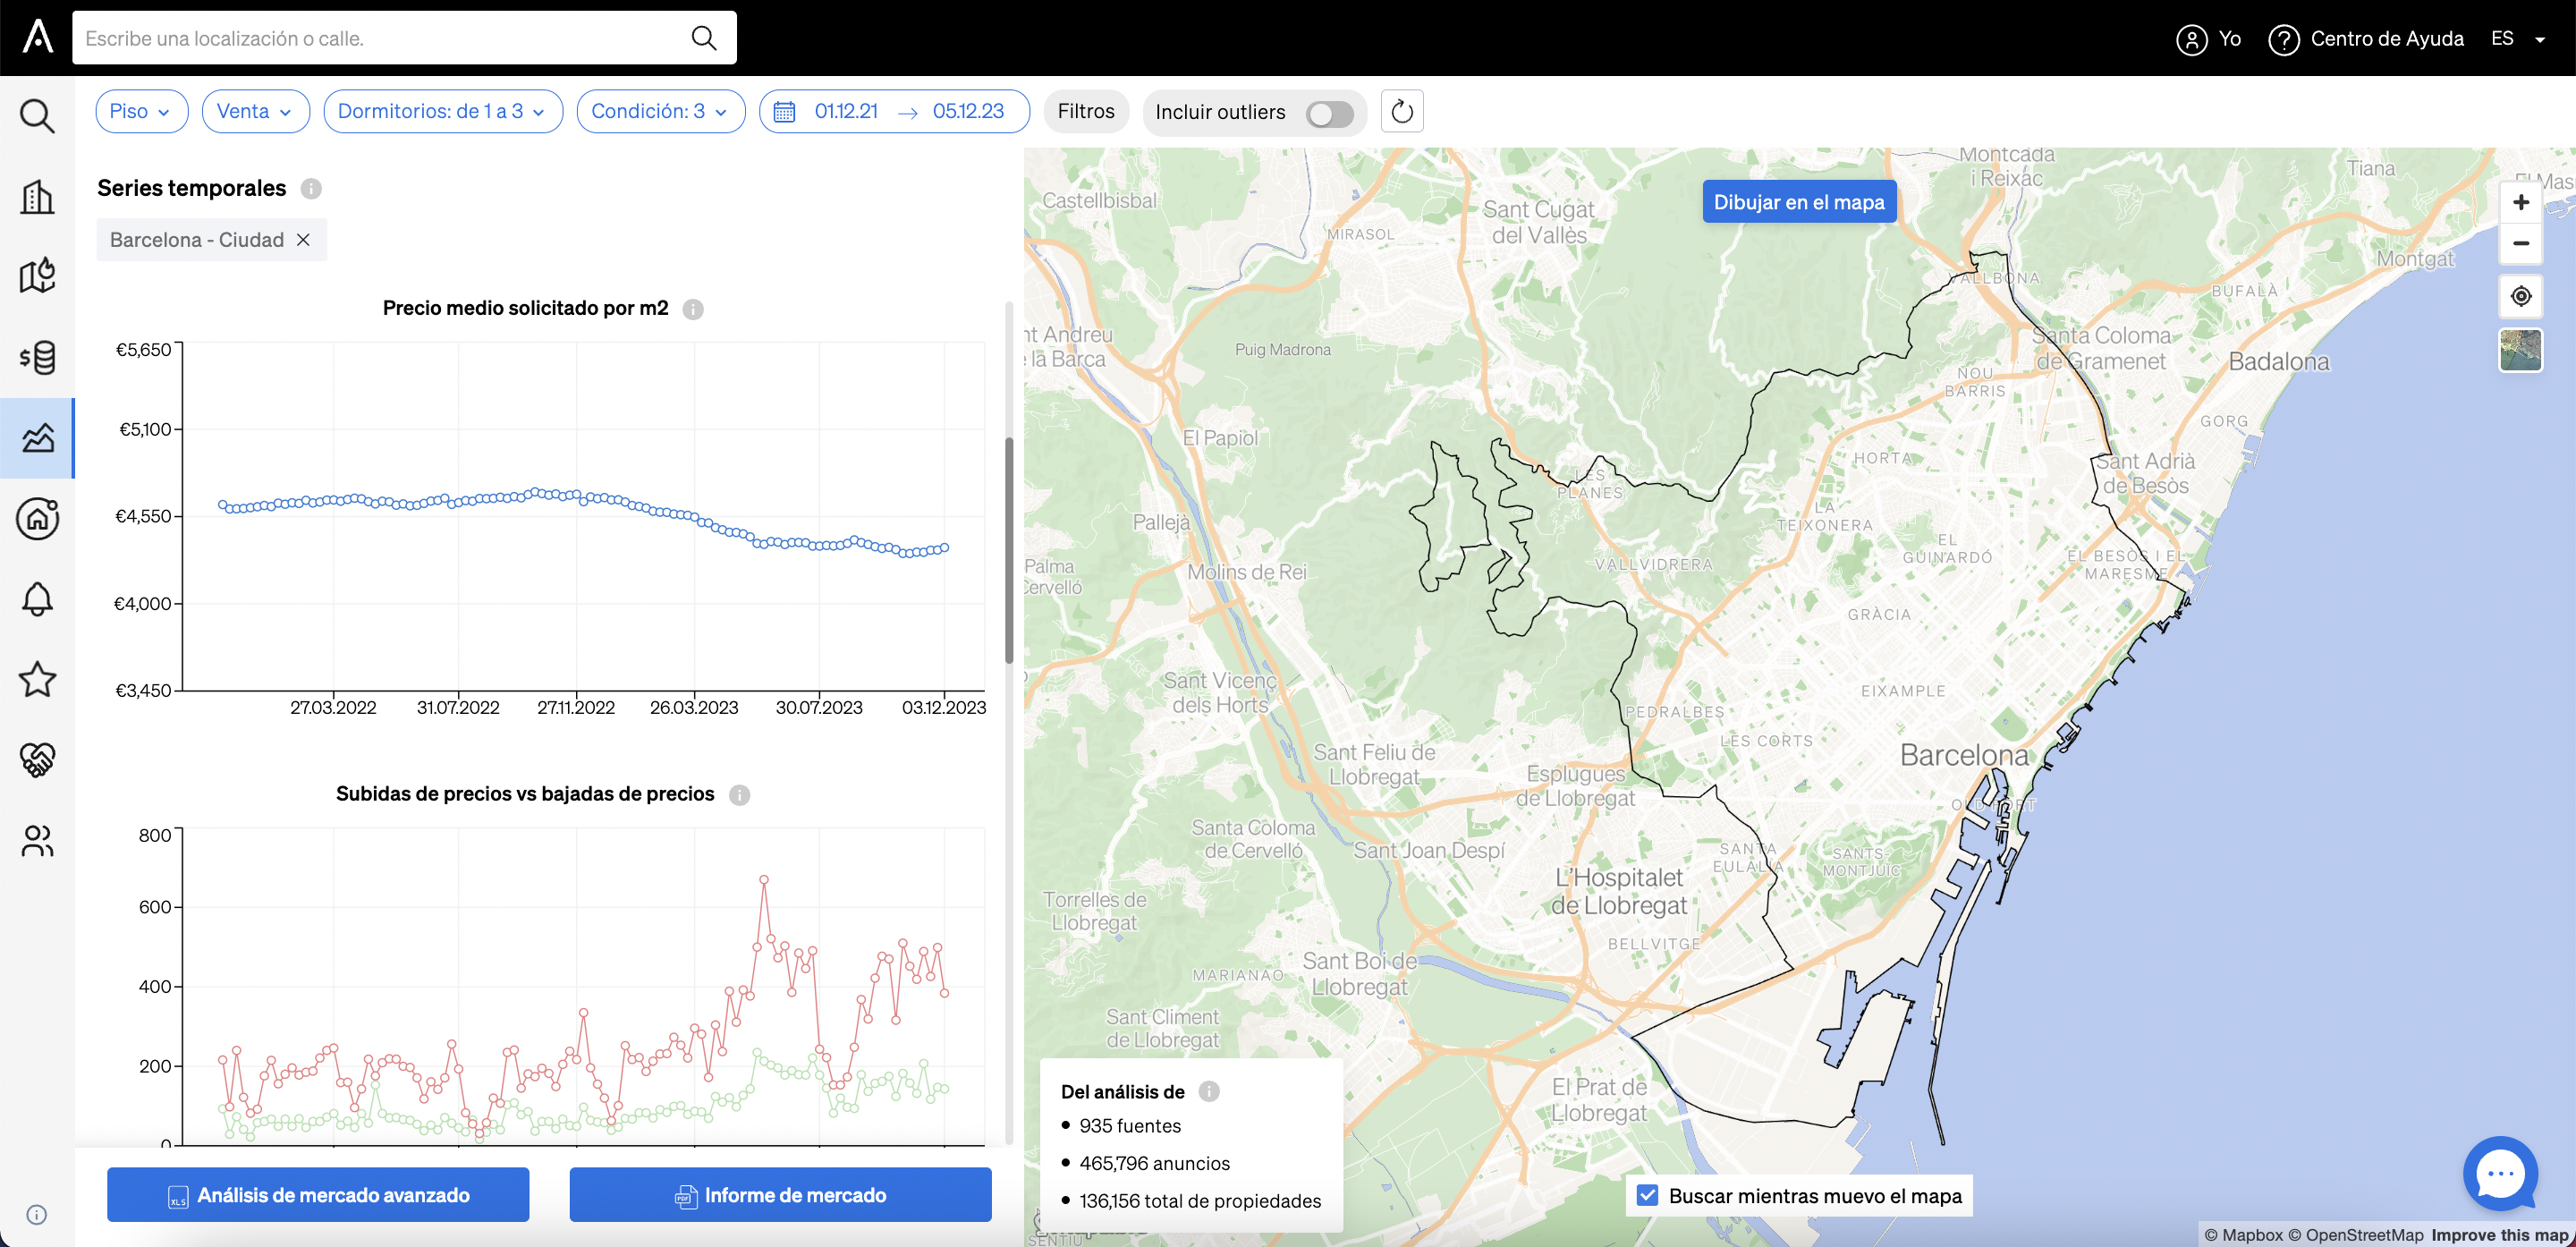Click Informe de mercado button

(780, 1194)
